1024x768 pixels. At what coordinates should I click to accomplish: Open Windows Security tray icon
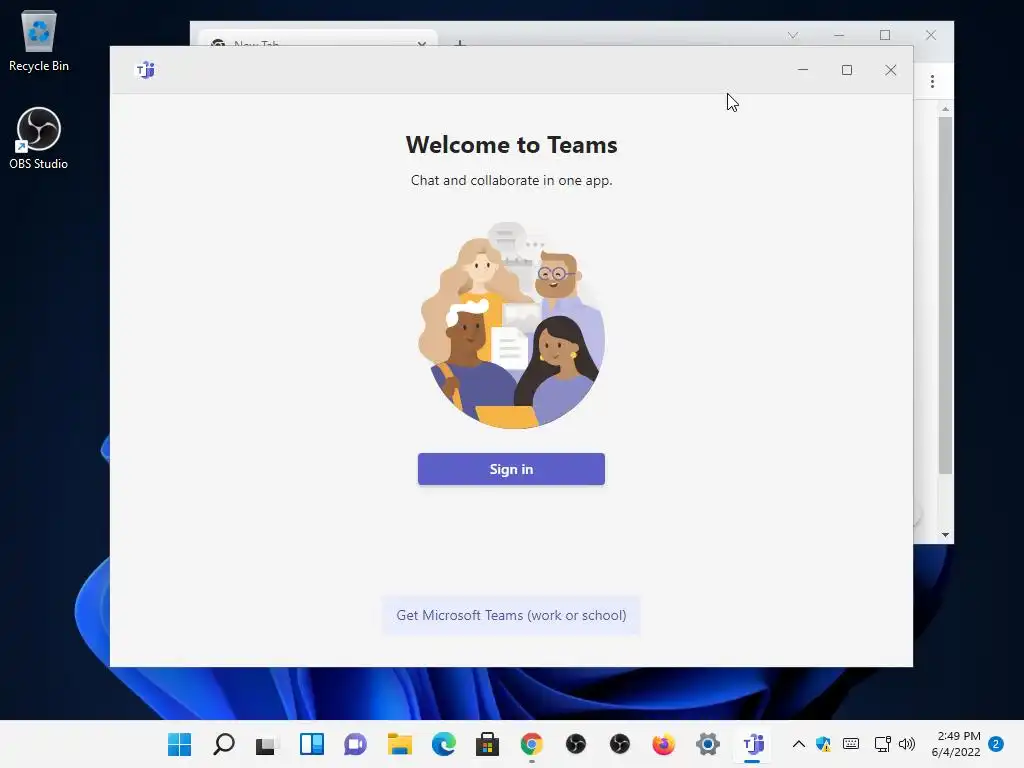coord(823,744)
